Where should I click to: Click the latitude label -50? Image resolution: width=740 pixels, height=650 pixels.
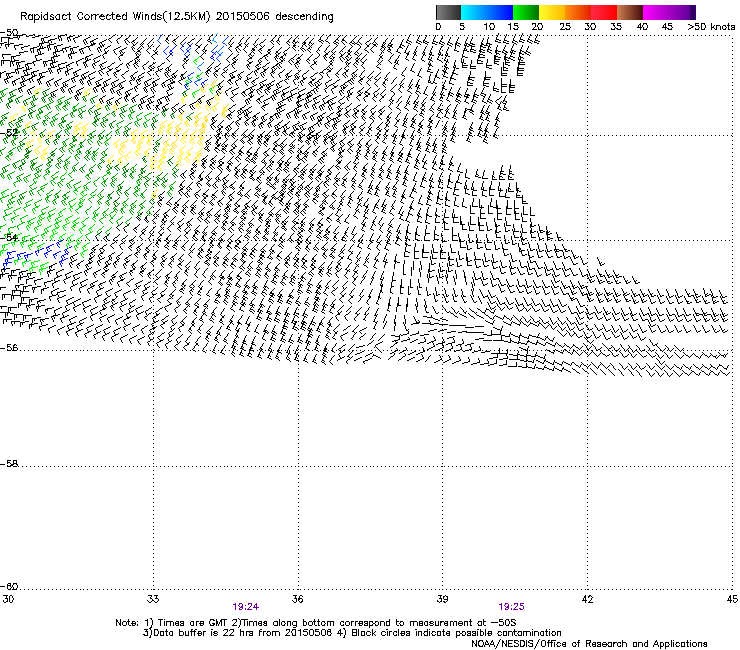tap(9, 33)
